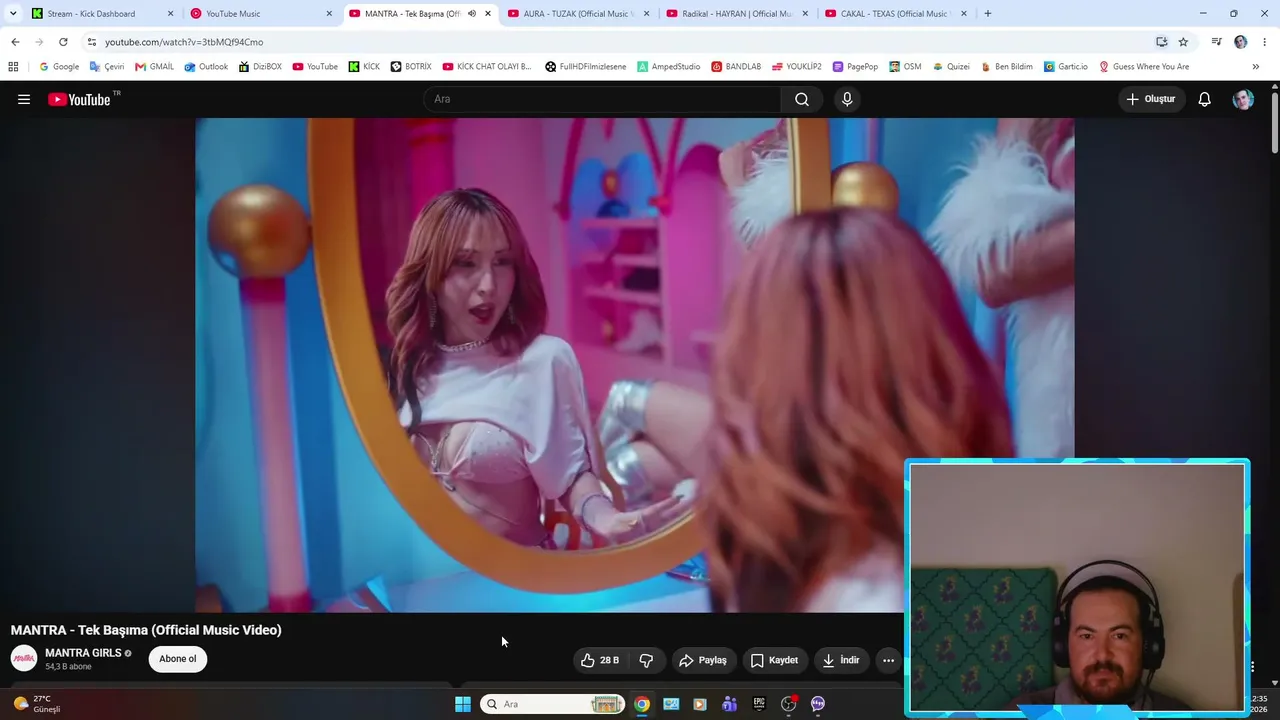Bookmark this page with the star icon
This screenshot has width=1280, height=720.
(x=1183, y=42)
